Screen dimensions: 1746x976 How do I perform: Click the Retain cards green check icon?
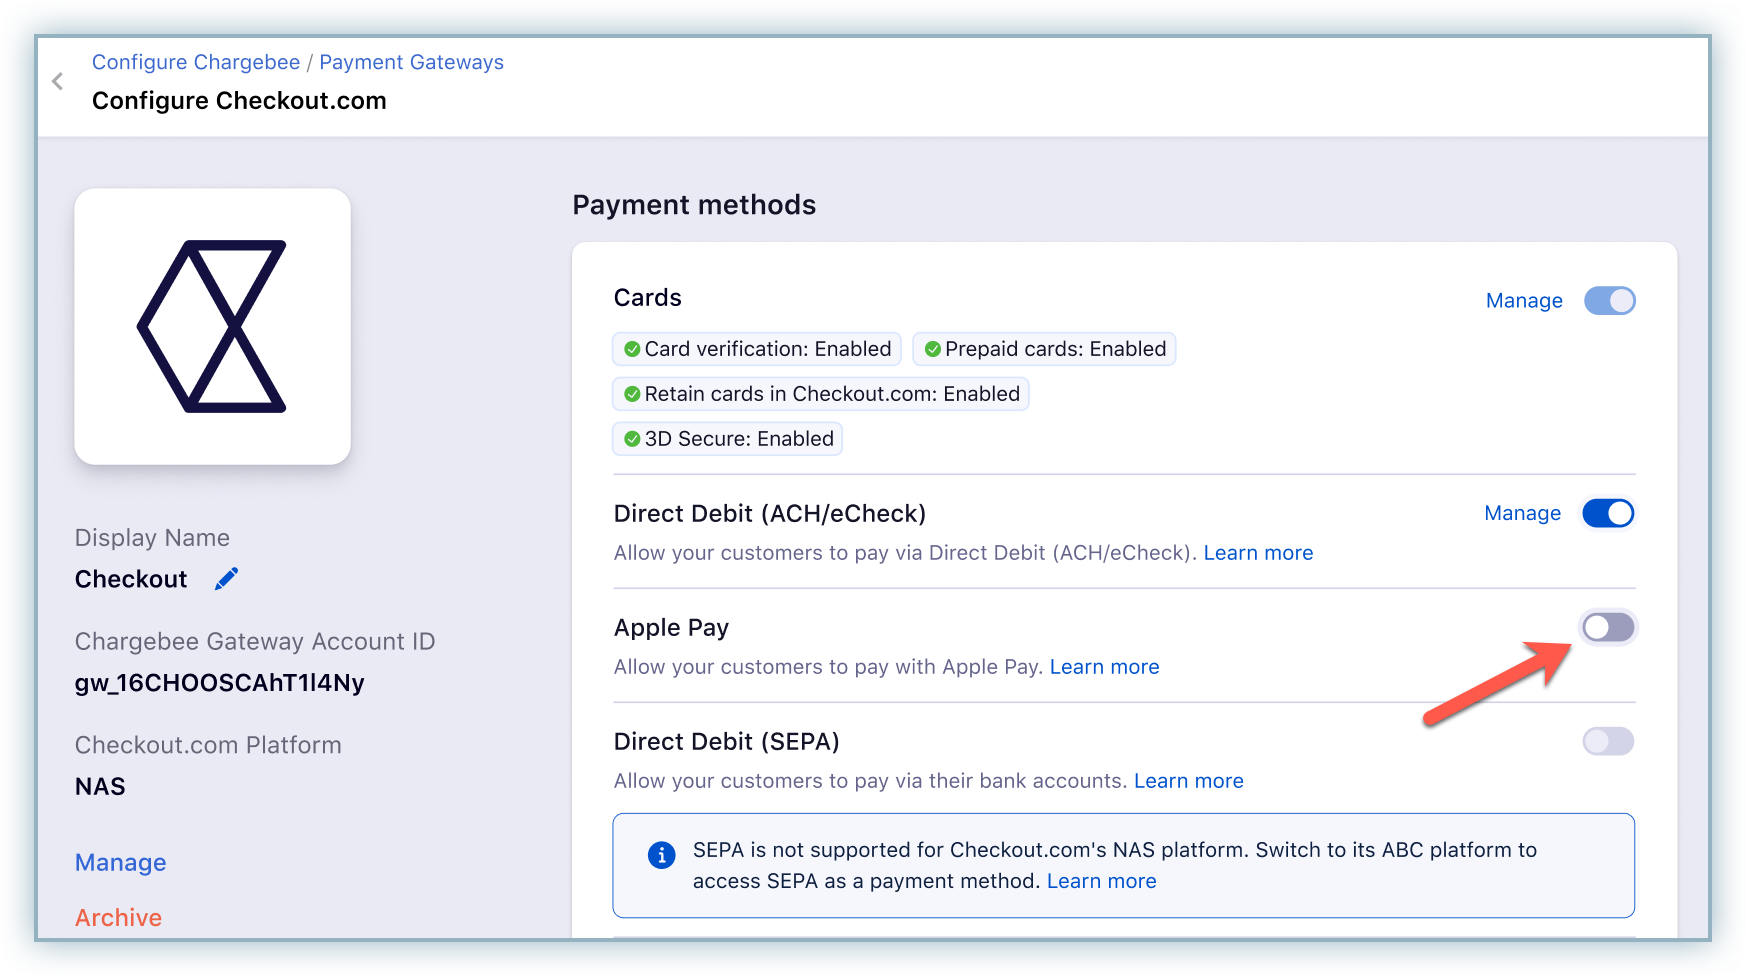[x=632, y=394]
